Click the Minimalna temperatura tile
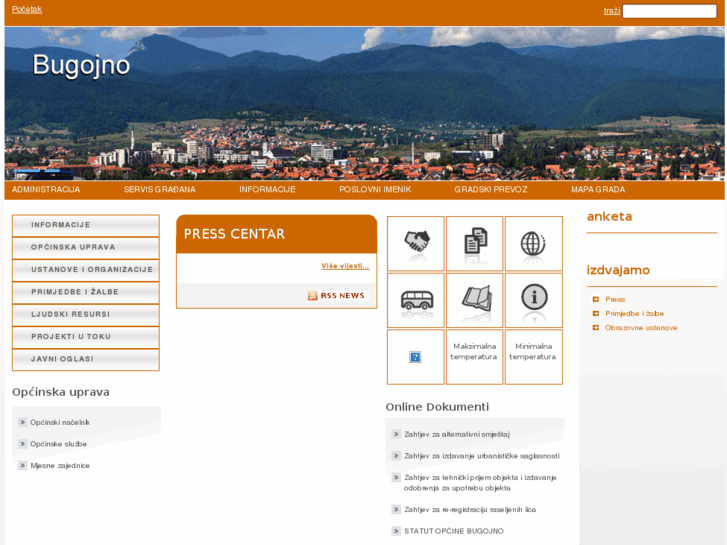Image resolution: width=727 pixels, height=545 pixels. (534, 357)
